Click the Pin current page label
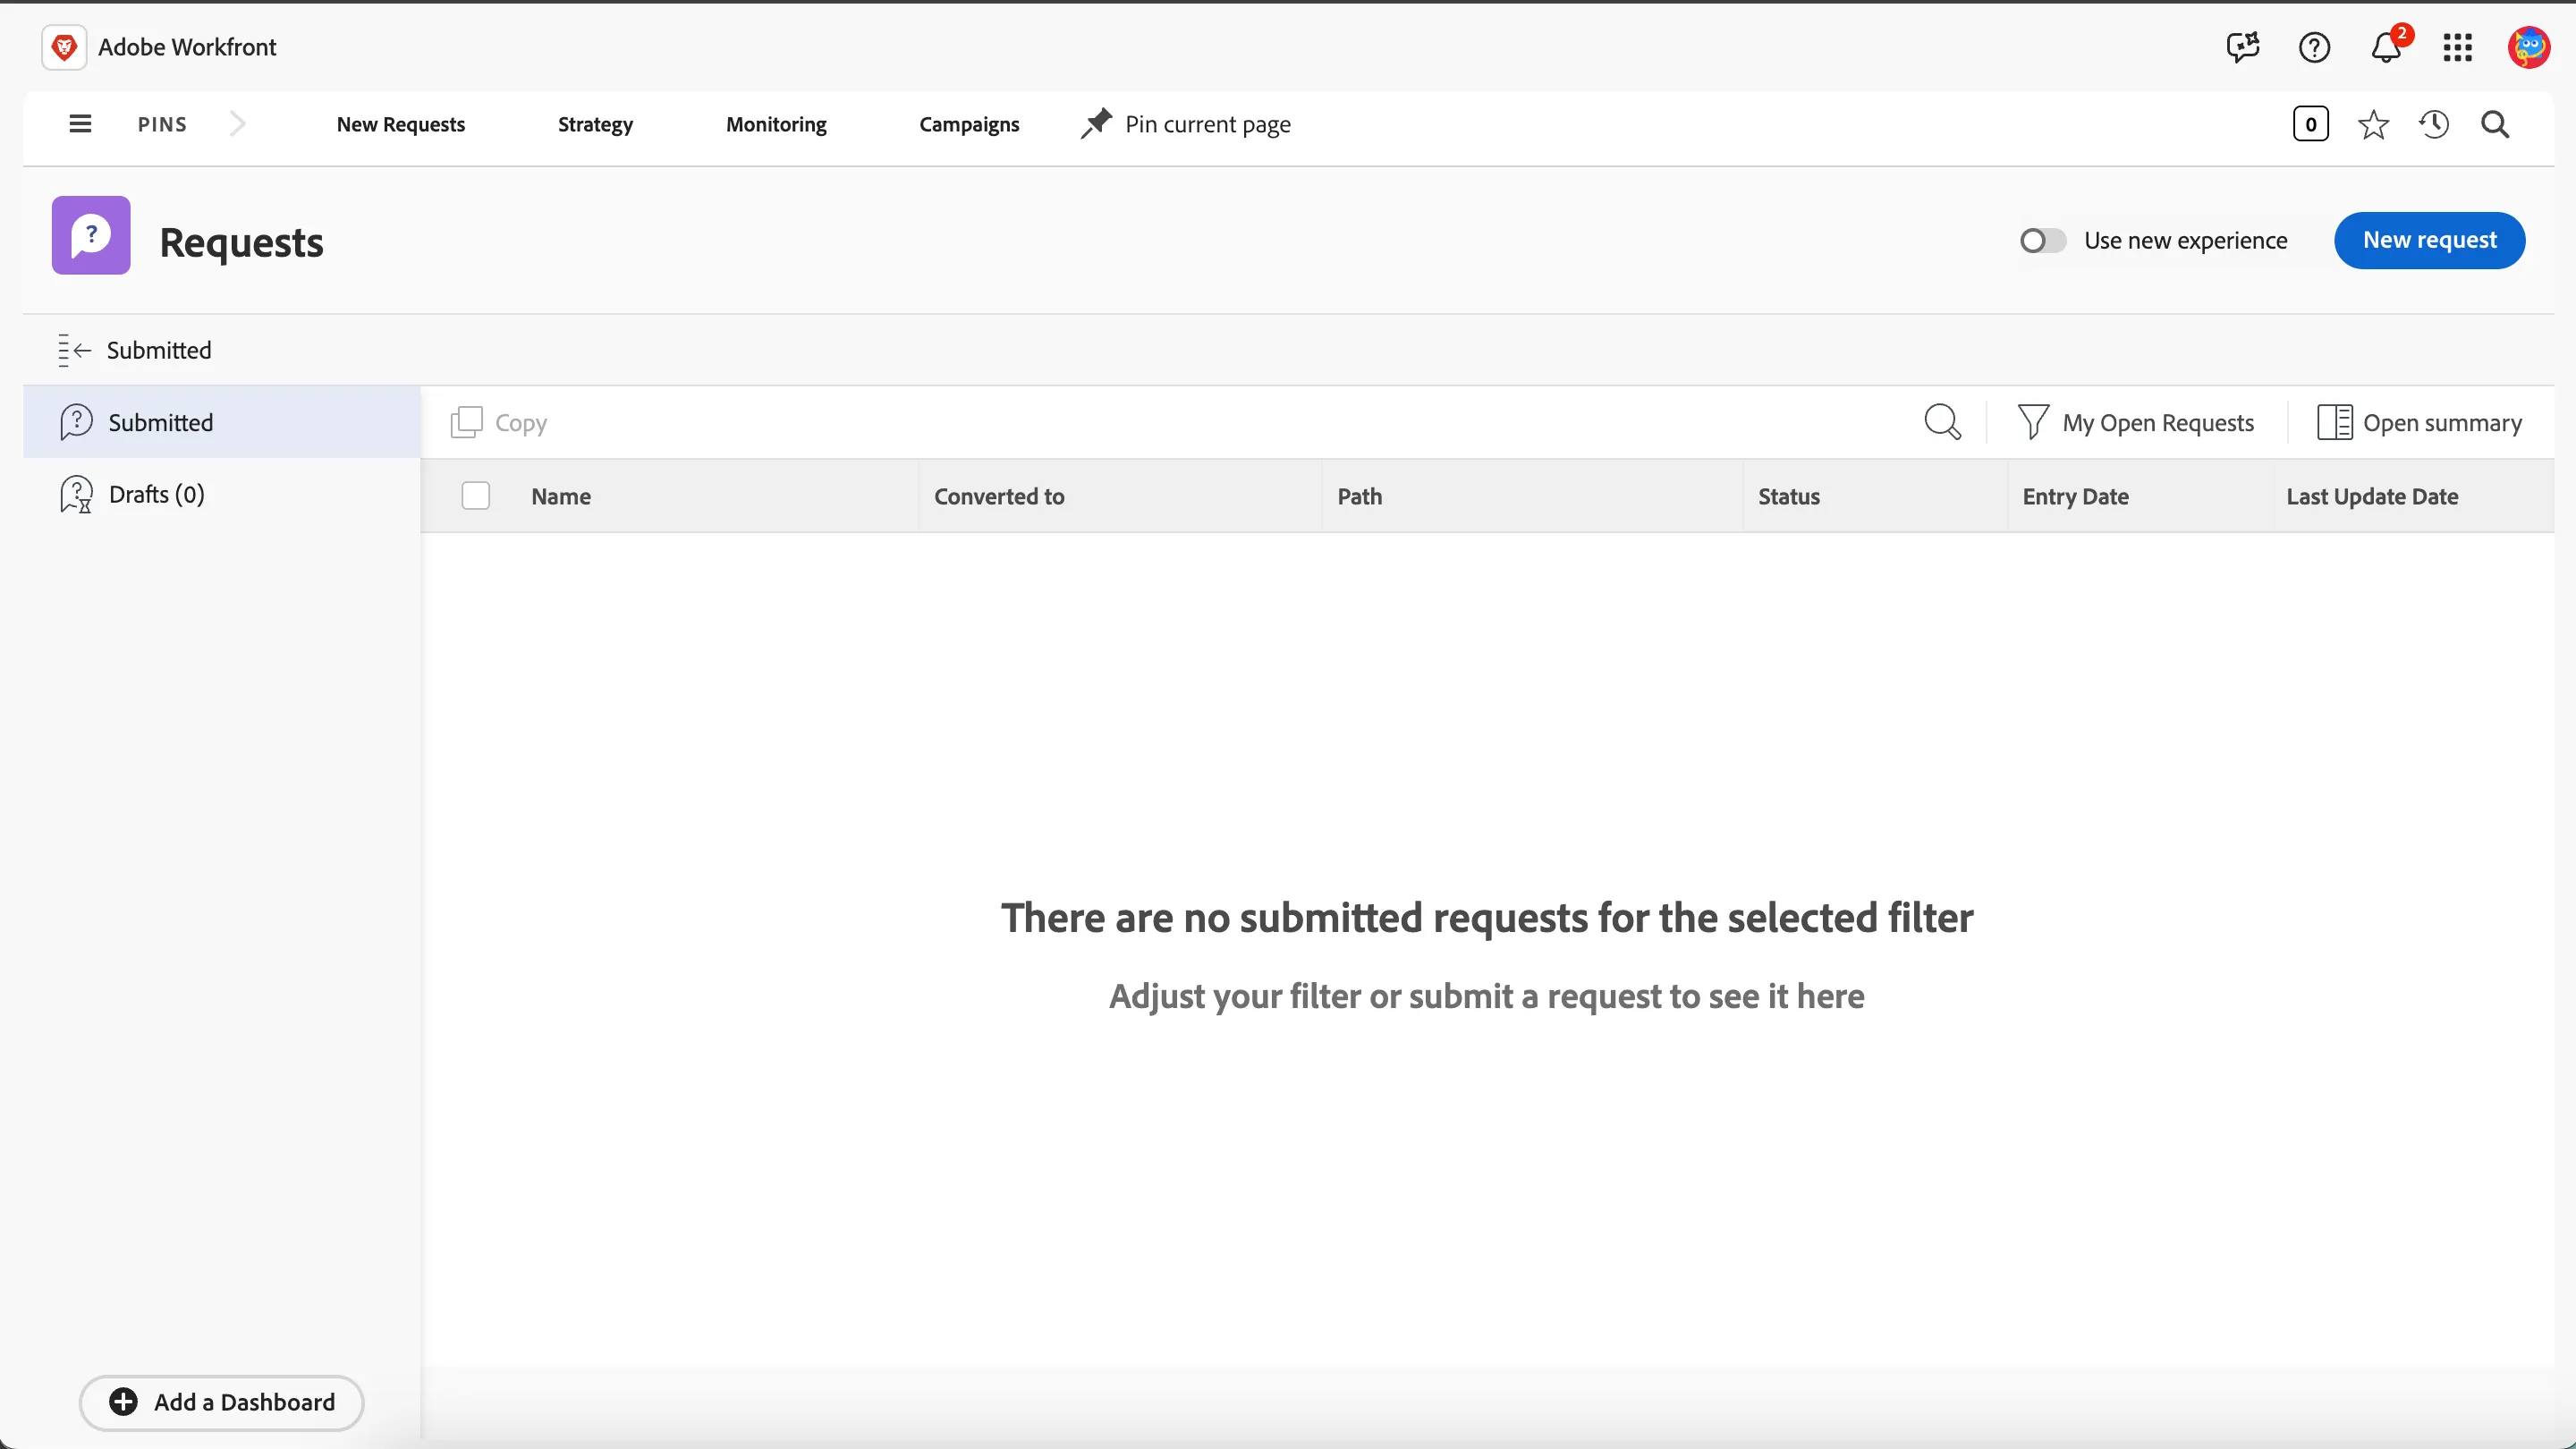 point(1207,124)
